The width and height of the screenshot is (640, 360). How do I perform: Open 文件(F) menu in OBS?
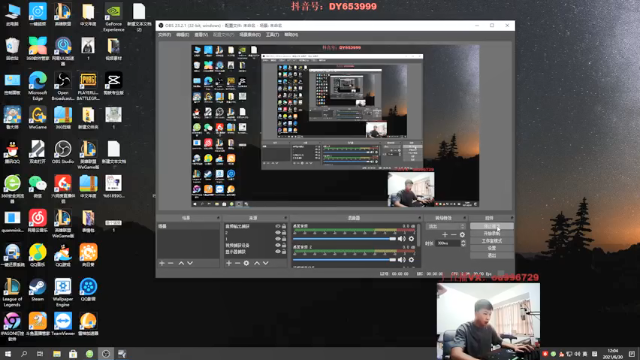point(164,35)
